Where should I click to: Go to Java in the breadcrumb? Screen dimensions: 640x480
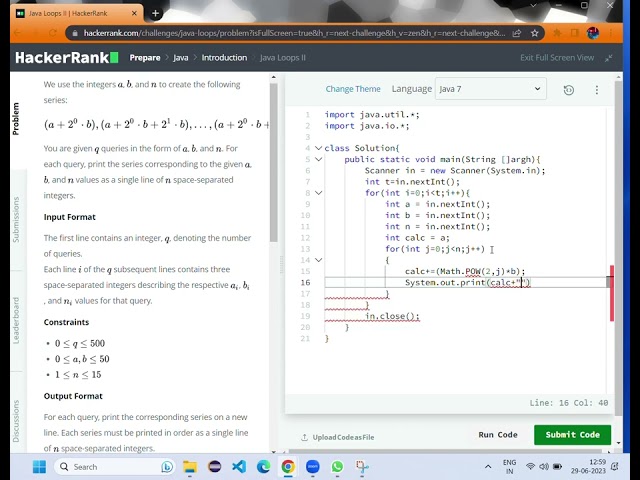click(x=180, y=58)
